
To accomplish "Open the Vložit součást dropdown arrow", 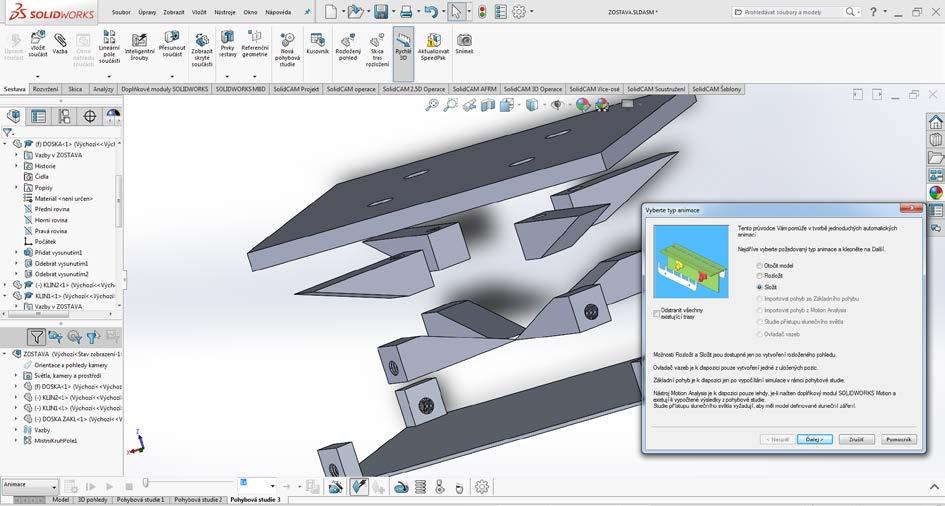I will click(x=37, y=77).
